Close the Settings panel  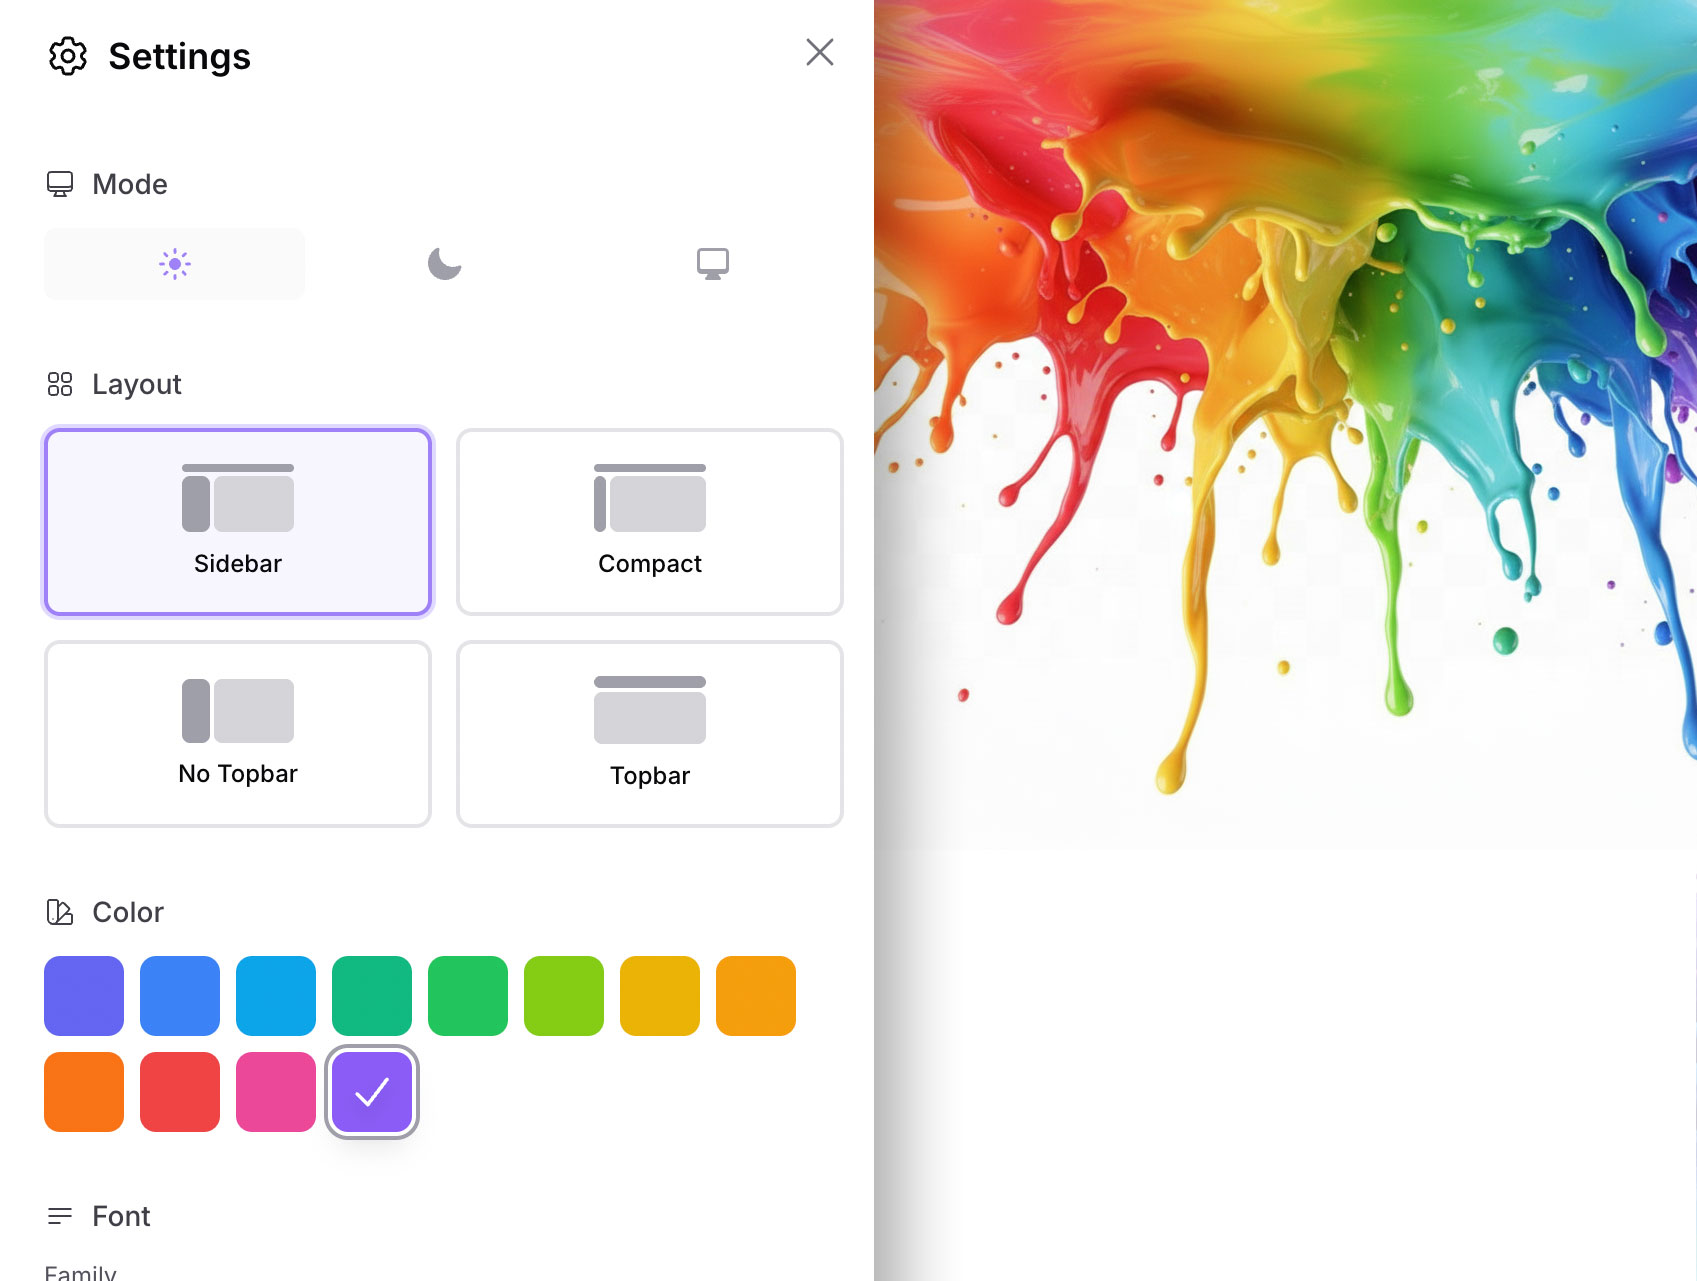click(820, 52)
